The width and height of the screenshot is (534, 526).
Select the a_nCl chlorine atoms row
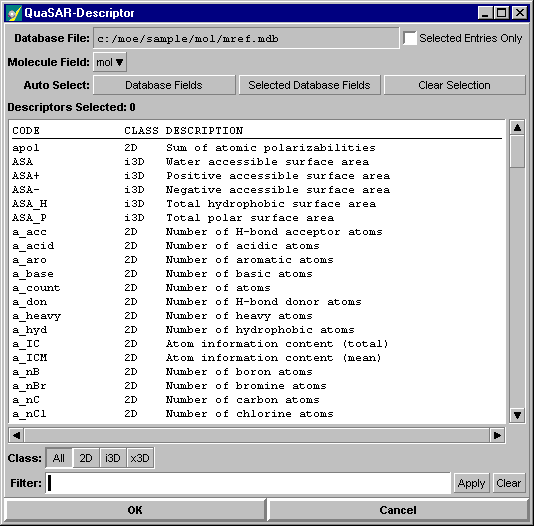point(257,414)
